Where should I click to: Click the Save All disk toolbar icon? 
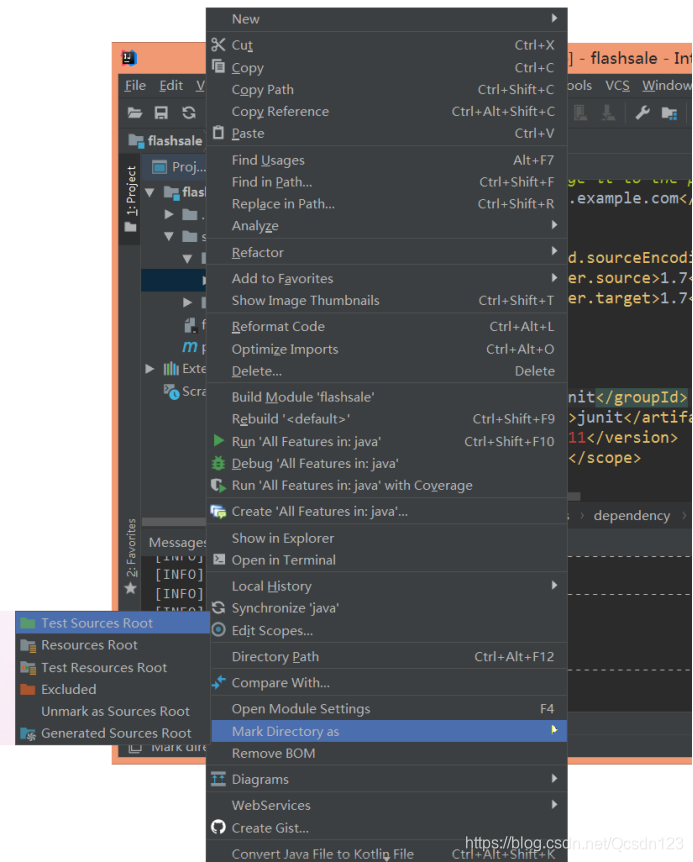(161, 113)
